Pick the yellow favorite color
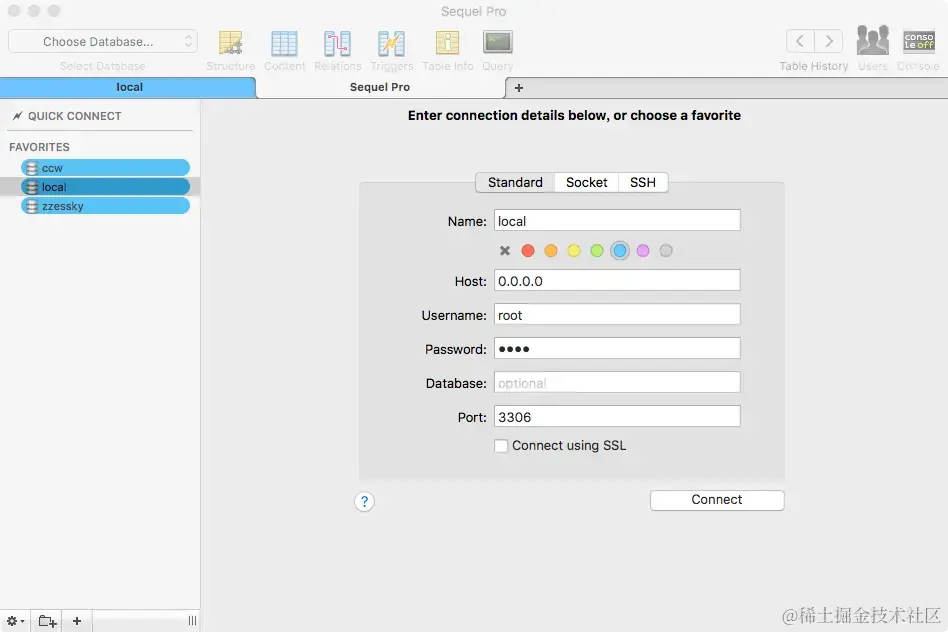This screenshot has height=632, width=948. point(574,250)
